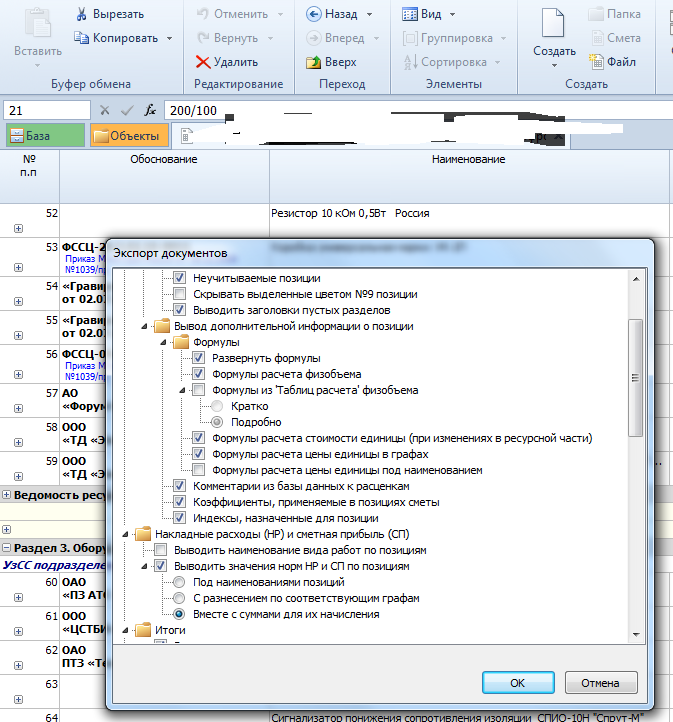Image resolution: width=673 pixels, height=722 pixels.
Task: Check Формулы из 'Таблиц расчета' физобъема
Action: click(198, 390)
